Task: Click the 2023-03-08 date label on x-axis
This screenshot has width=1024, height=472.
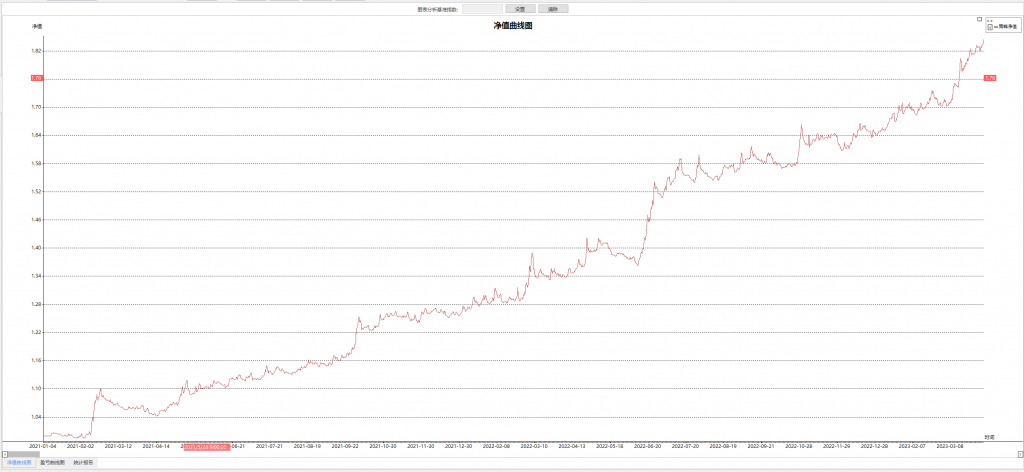Action: tap(950, 446)
